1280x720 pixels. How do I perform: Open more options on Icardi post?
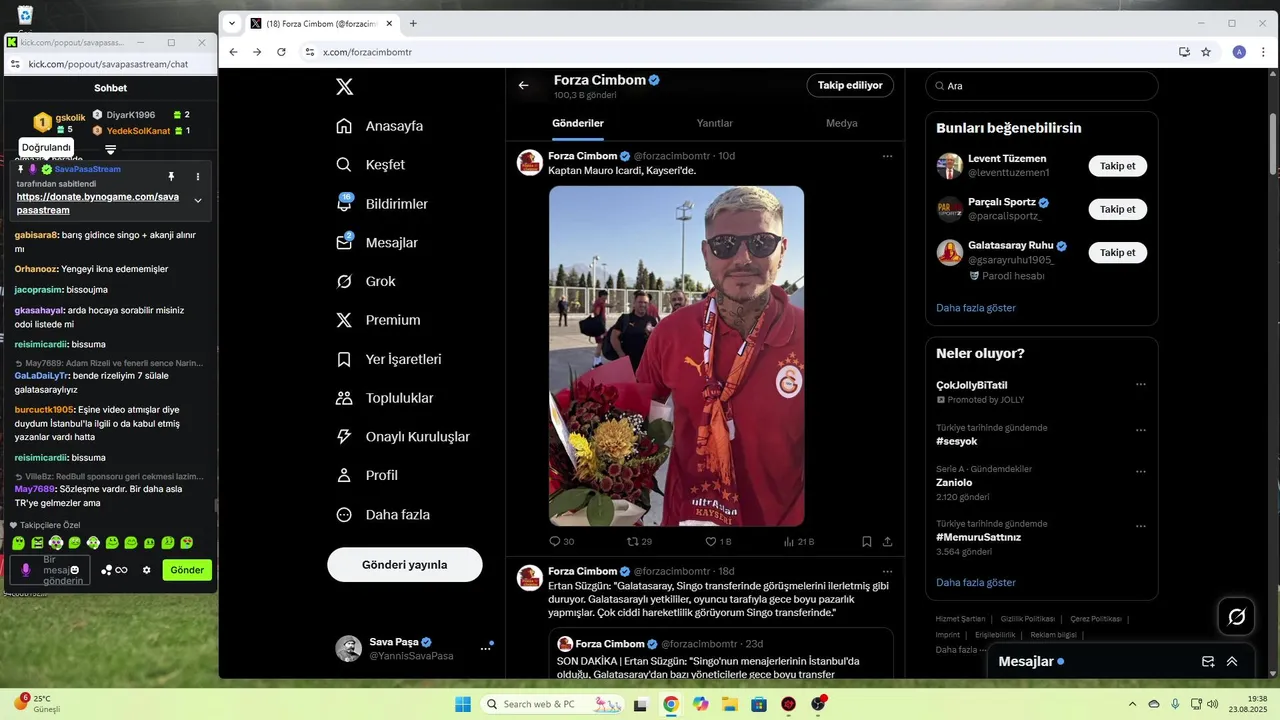pyautogui.click(x=887, y=156)
